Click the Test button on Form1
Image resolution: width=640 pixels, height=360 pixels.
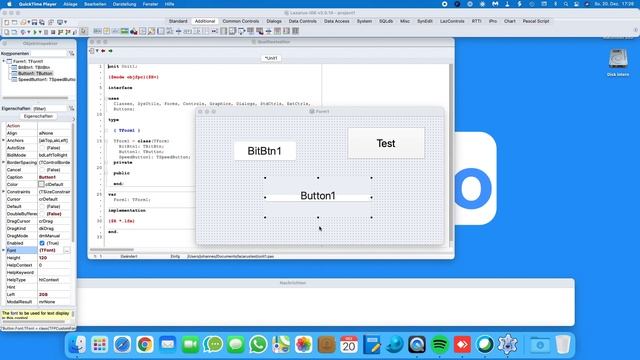386,143
